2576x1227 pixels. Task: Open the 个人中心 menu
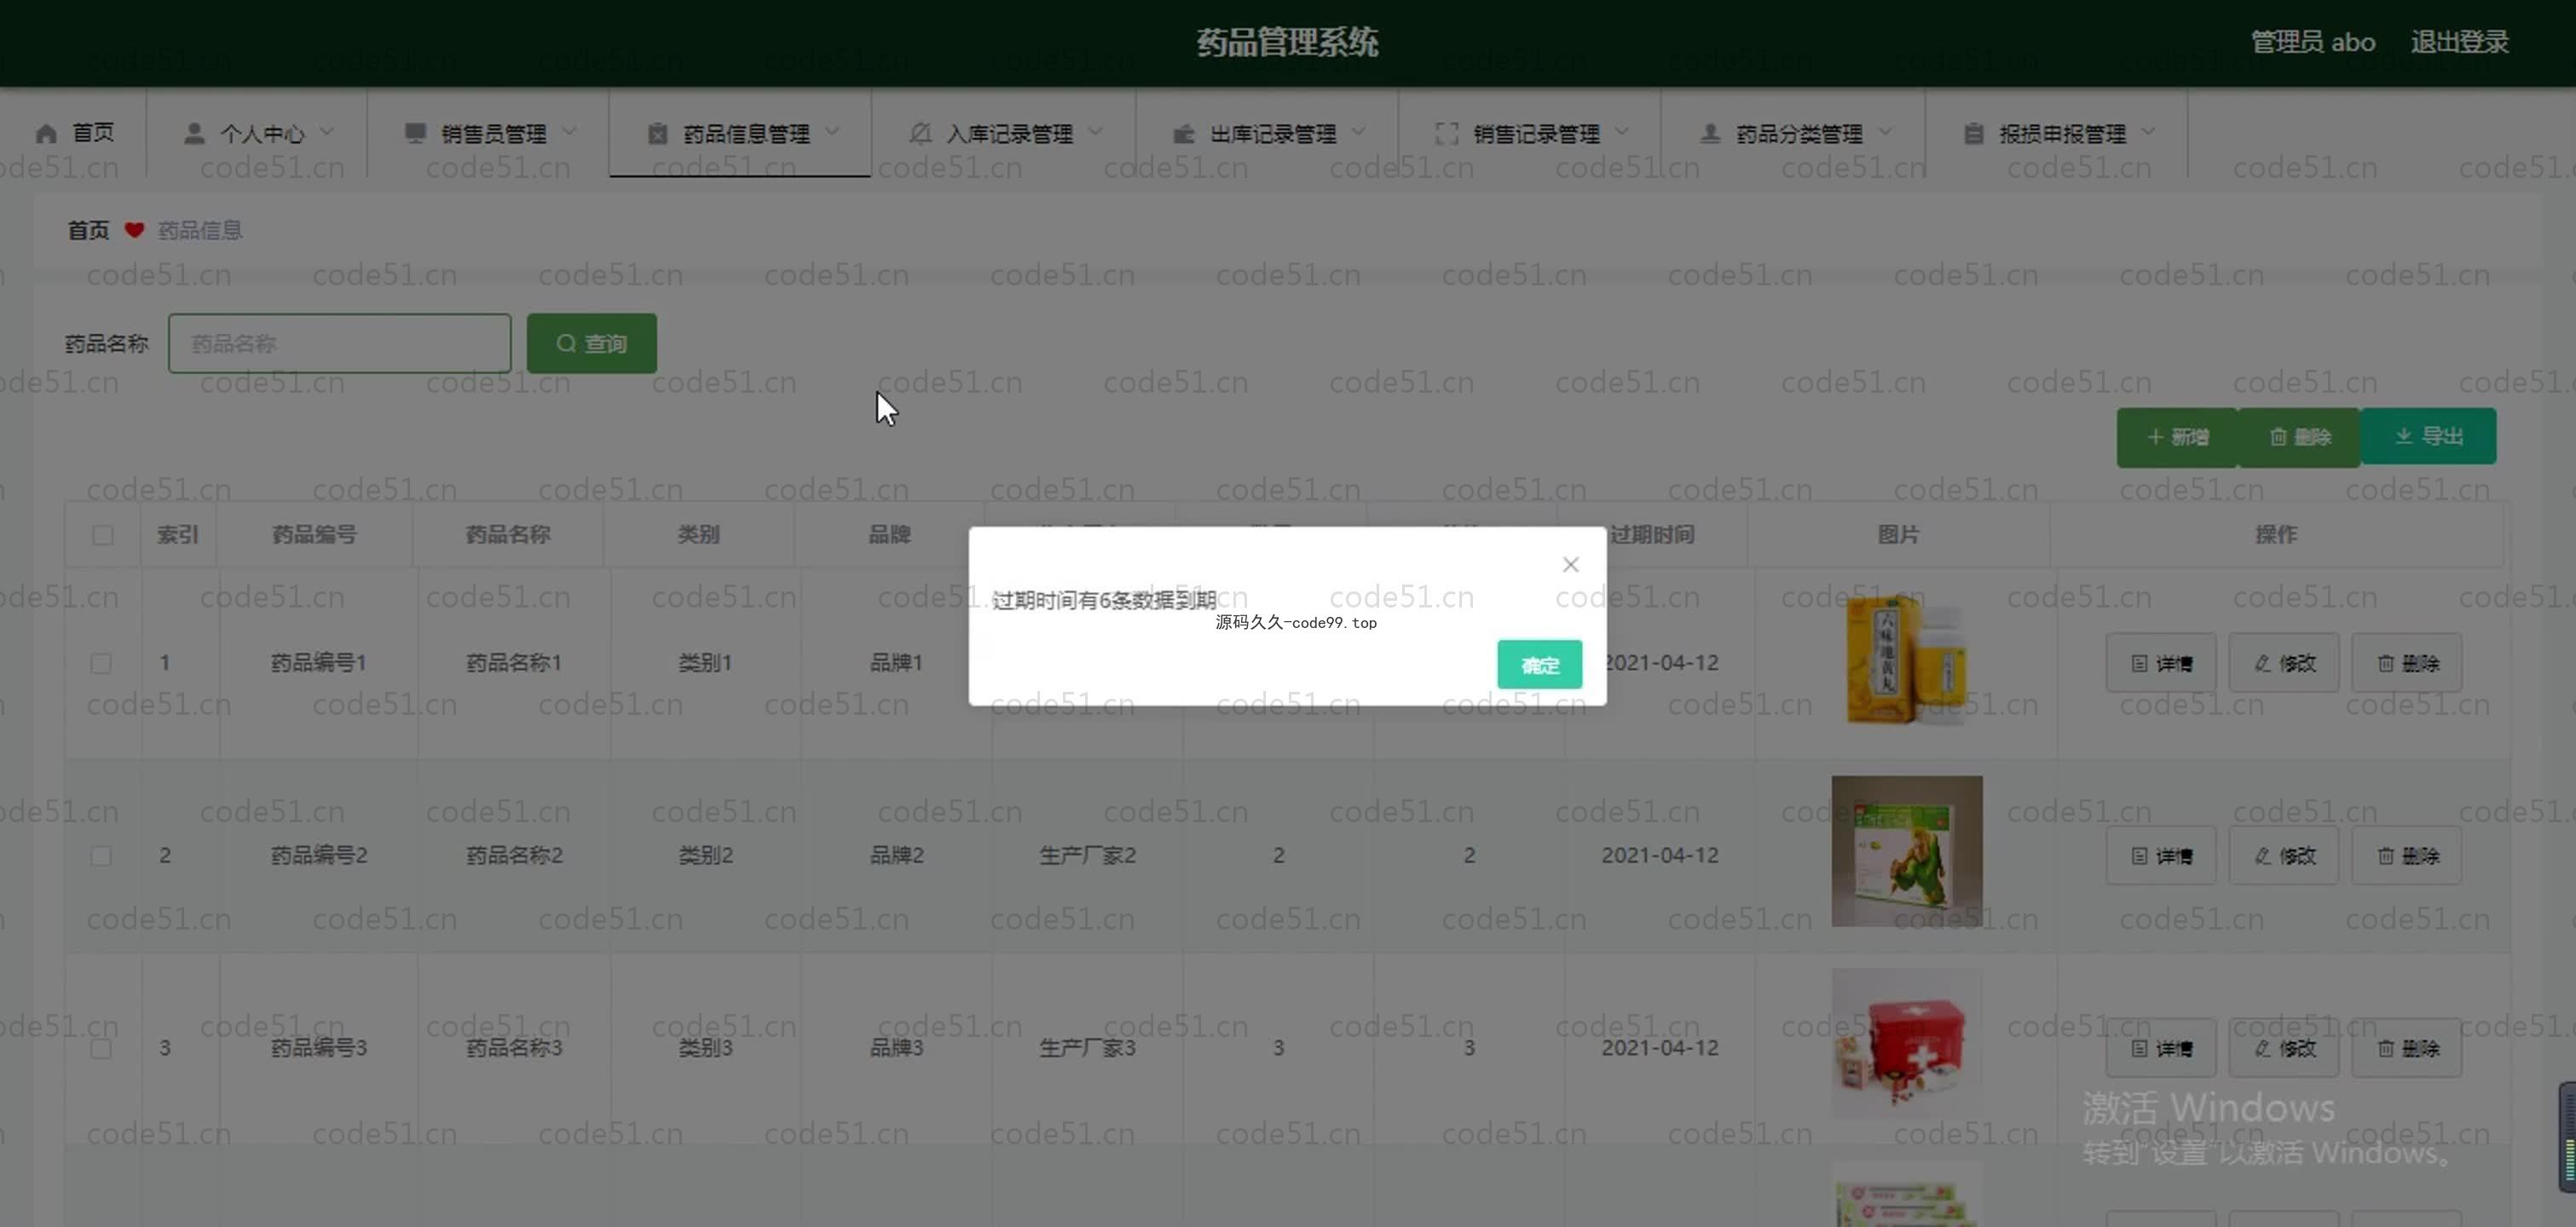pos(257,133)
